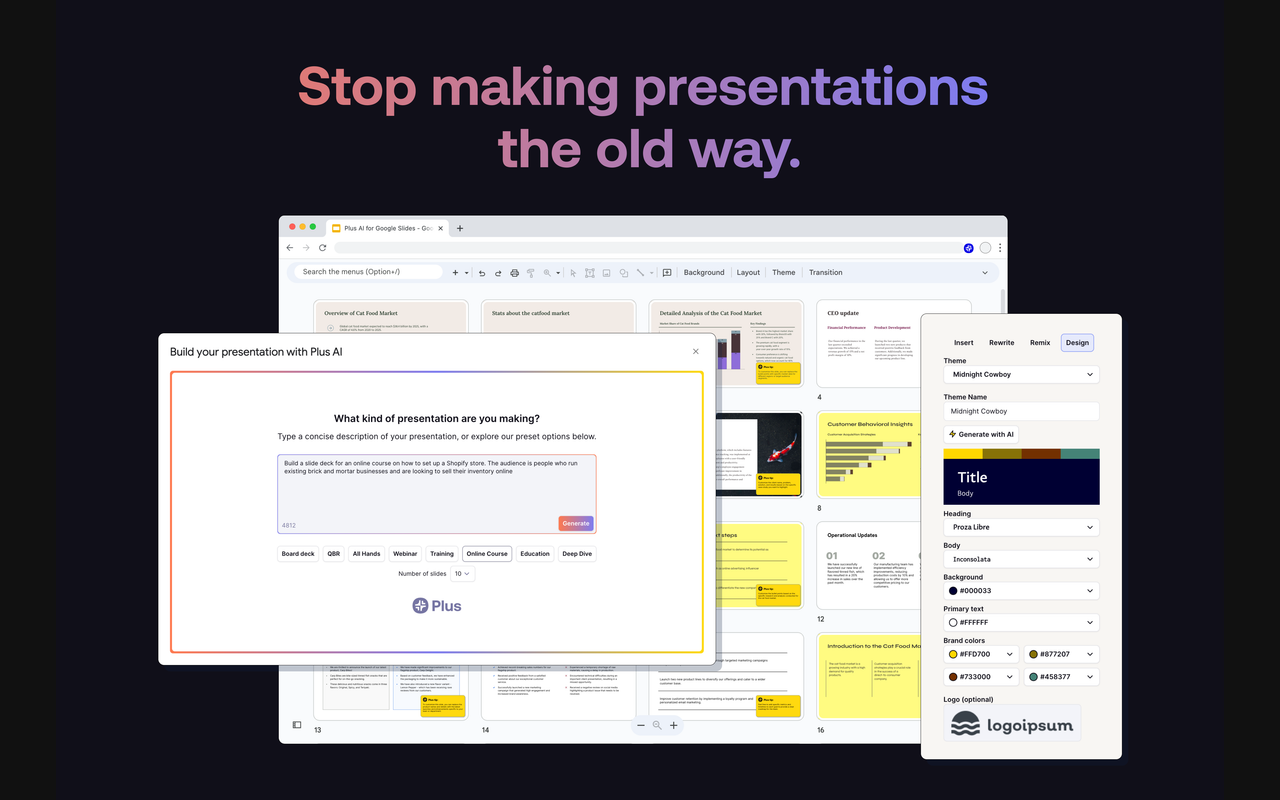Screen dimensions: 1280x800
Task: Select the cursor pointer tool
Action: click(574, 272)
